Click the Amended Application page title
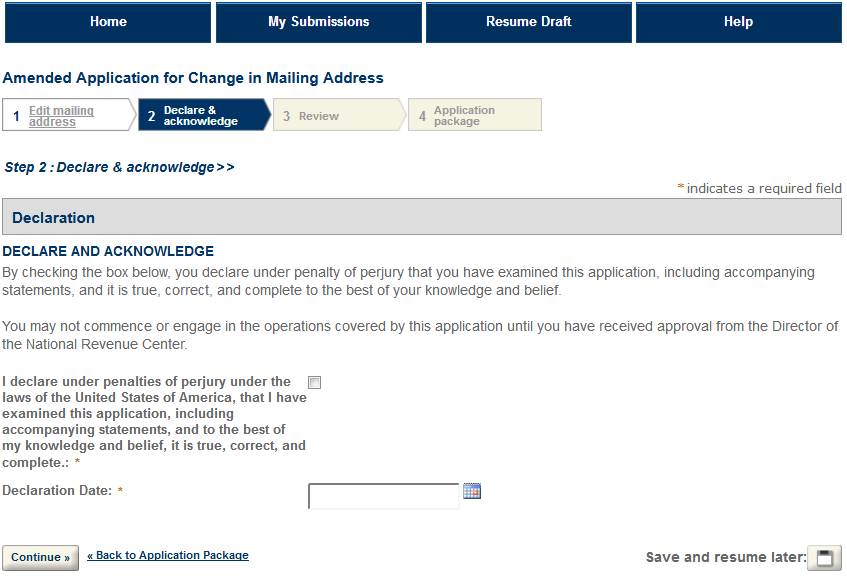 [193, 78]
